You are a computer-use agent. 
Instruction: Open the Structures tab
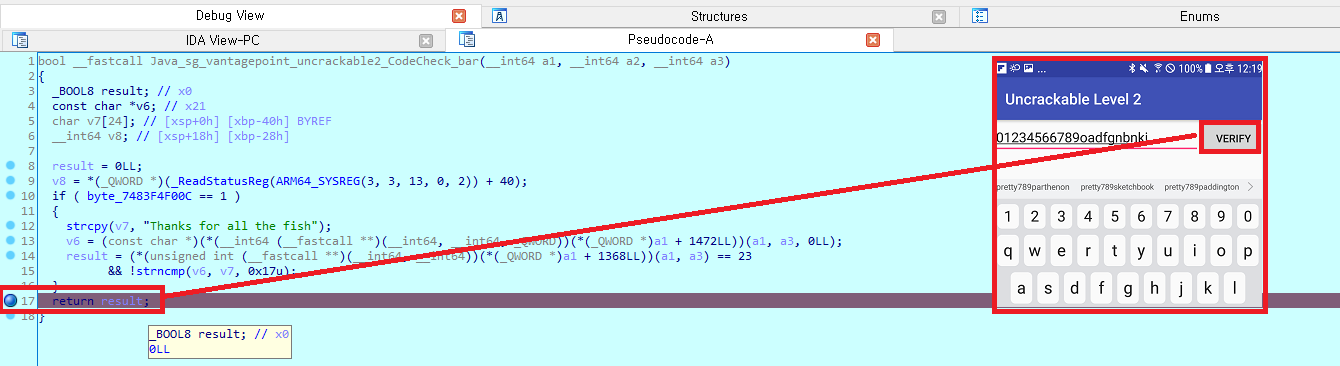tap(718, 16)
